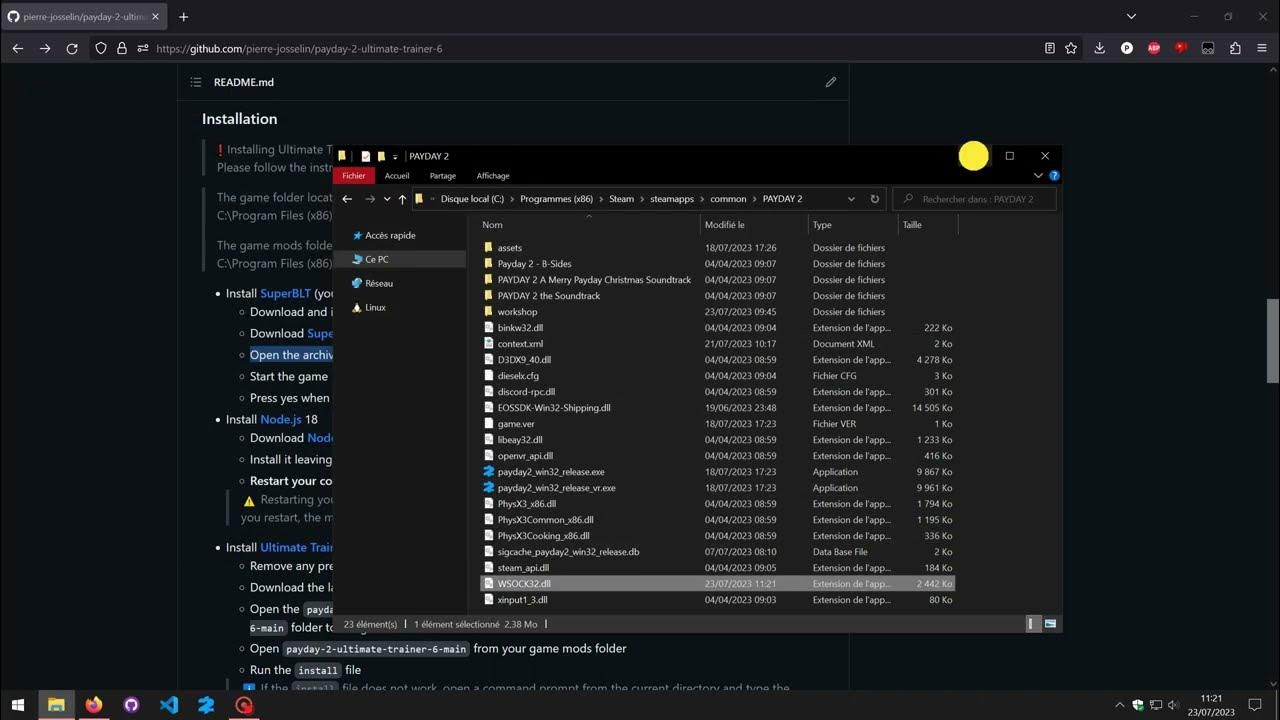Open Firefox account P icon

point(1127,48)
